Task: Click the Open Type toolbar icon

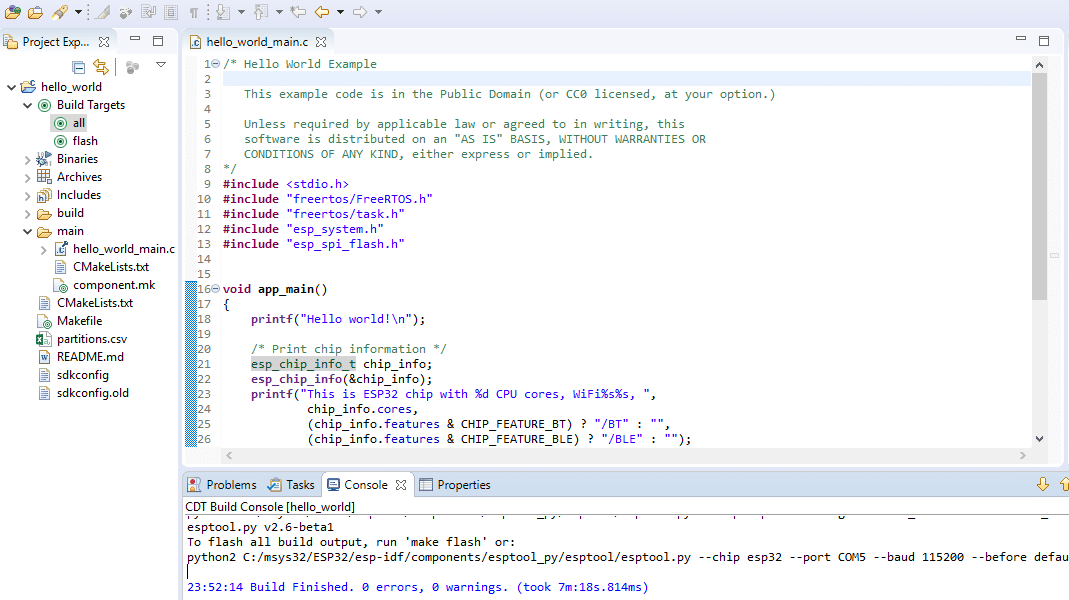Action: 13,12
